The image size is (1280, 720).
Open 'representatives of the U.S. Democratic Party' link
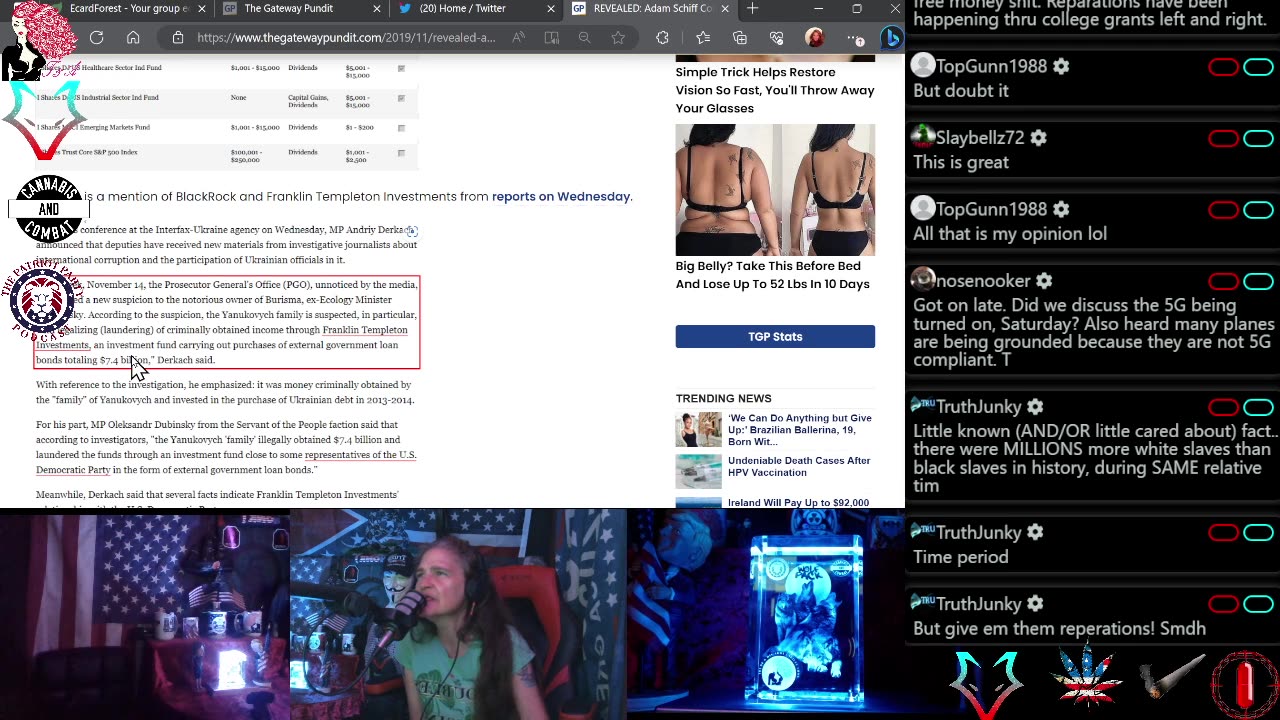click(226, 462)
